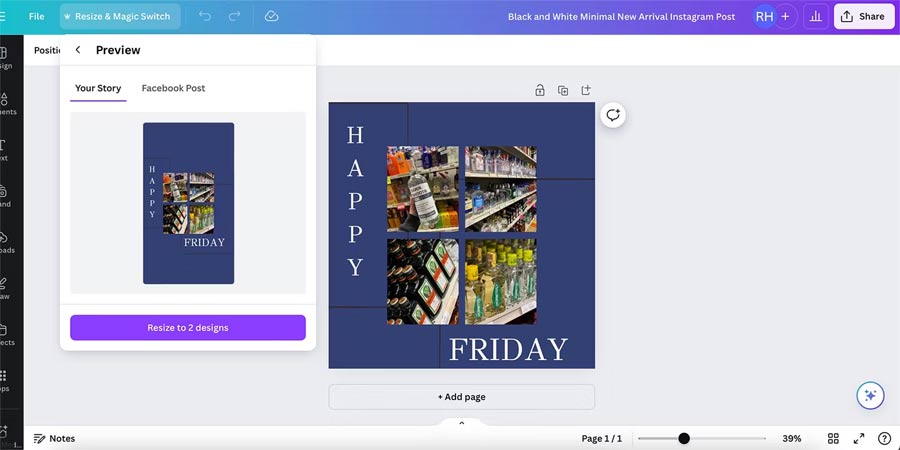Click the + Add page button
Image resolution: width=900 pixels, height=450 pixels.
[x=461, y=397]
